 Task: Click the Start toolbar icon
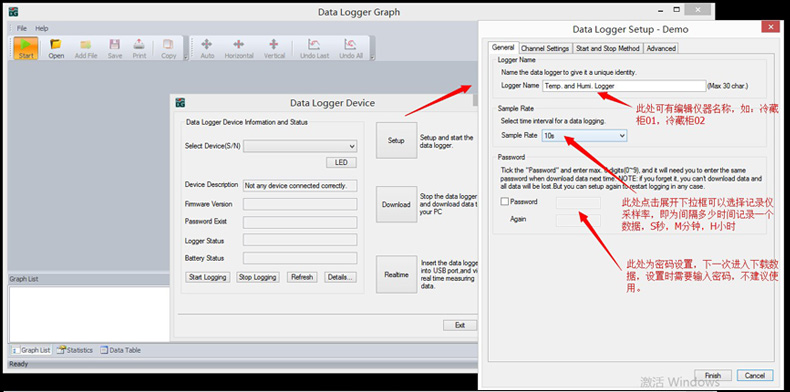(26, 48)
